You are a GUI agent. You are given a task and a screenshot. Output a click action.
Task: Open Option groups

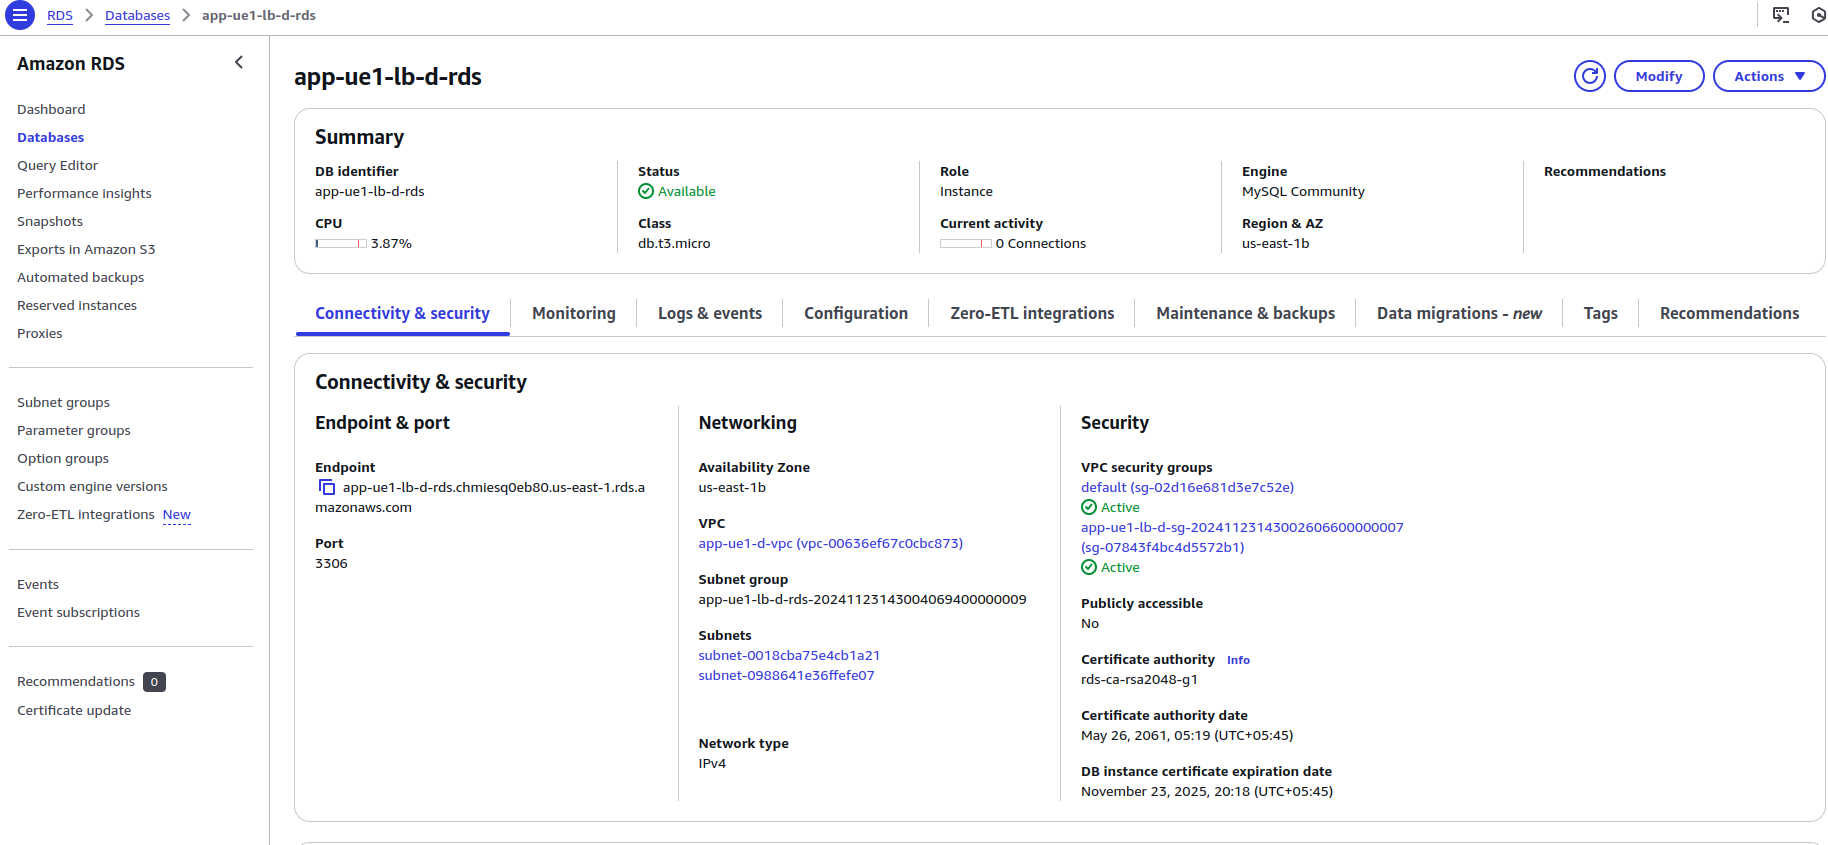tap(63, 458)
